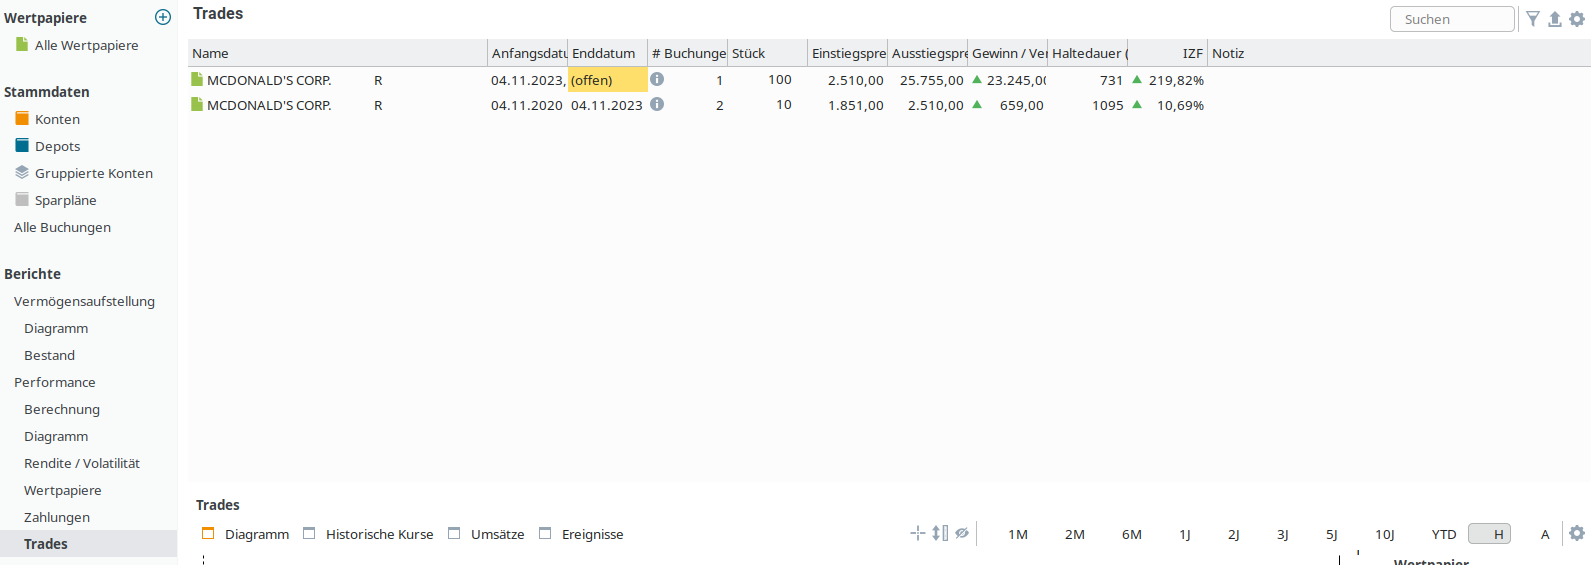Toggle the hide markers eye icon
This screenshot has width=1591, height=565.
pos(962,533)
